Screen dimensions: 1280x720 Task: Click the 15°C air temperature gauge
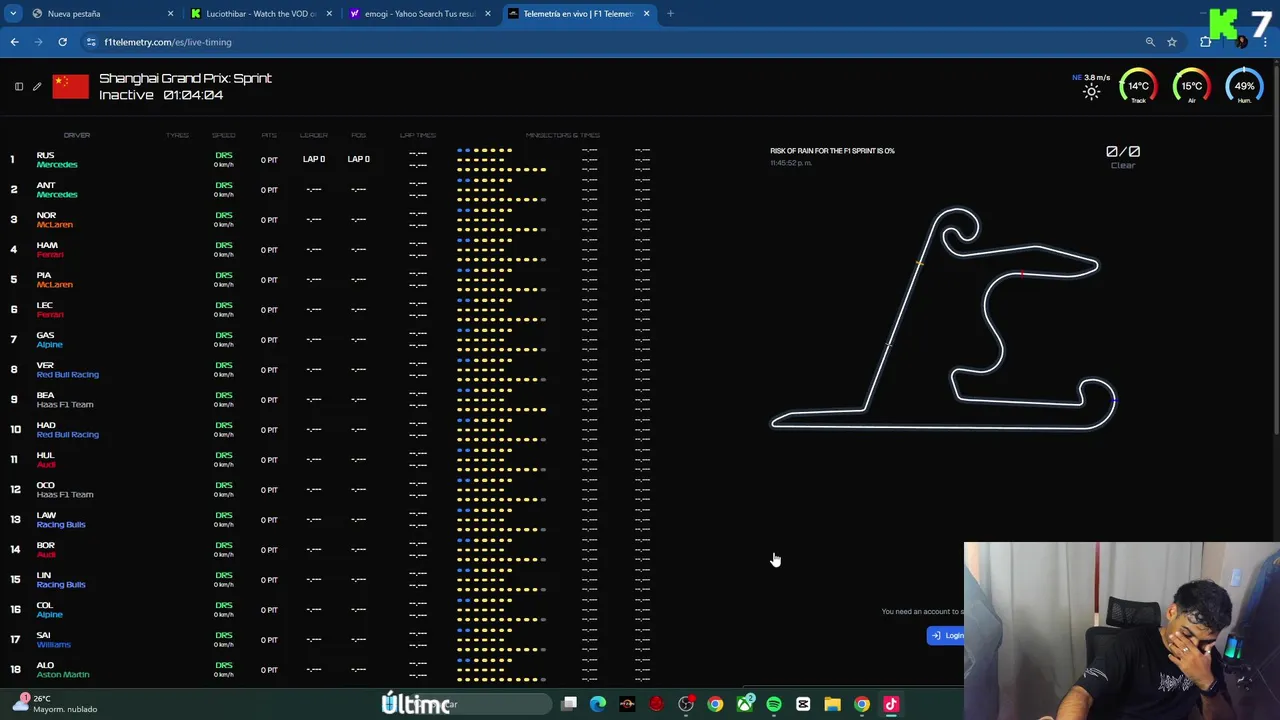tap(1192, 86)
